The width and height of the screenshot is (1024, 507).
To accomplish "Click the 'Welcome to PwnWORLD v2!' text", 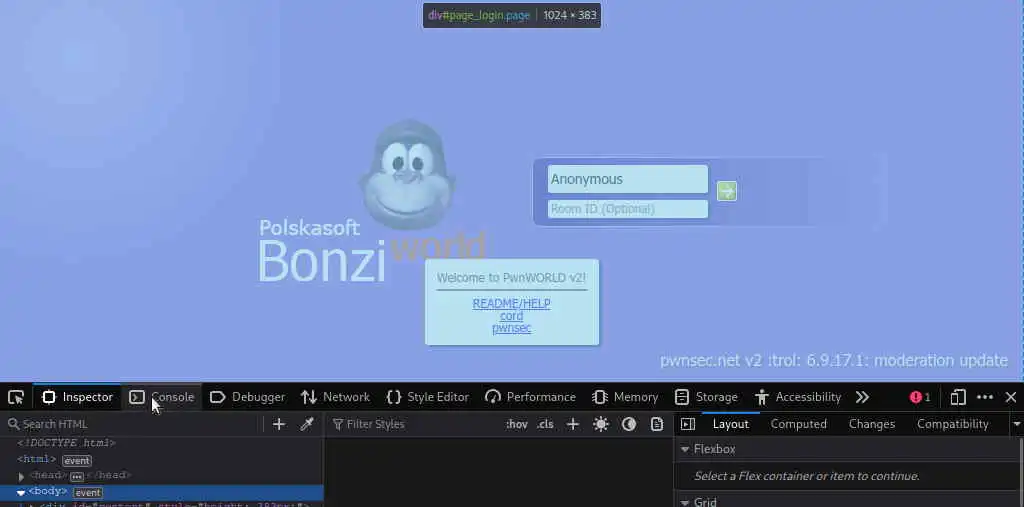I will click(511, 278).
